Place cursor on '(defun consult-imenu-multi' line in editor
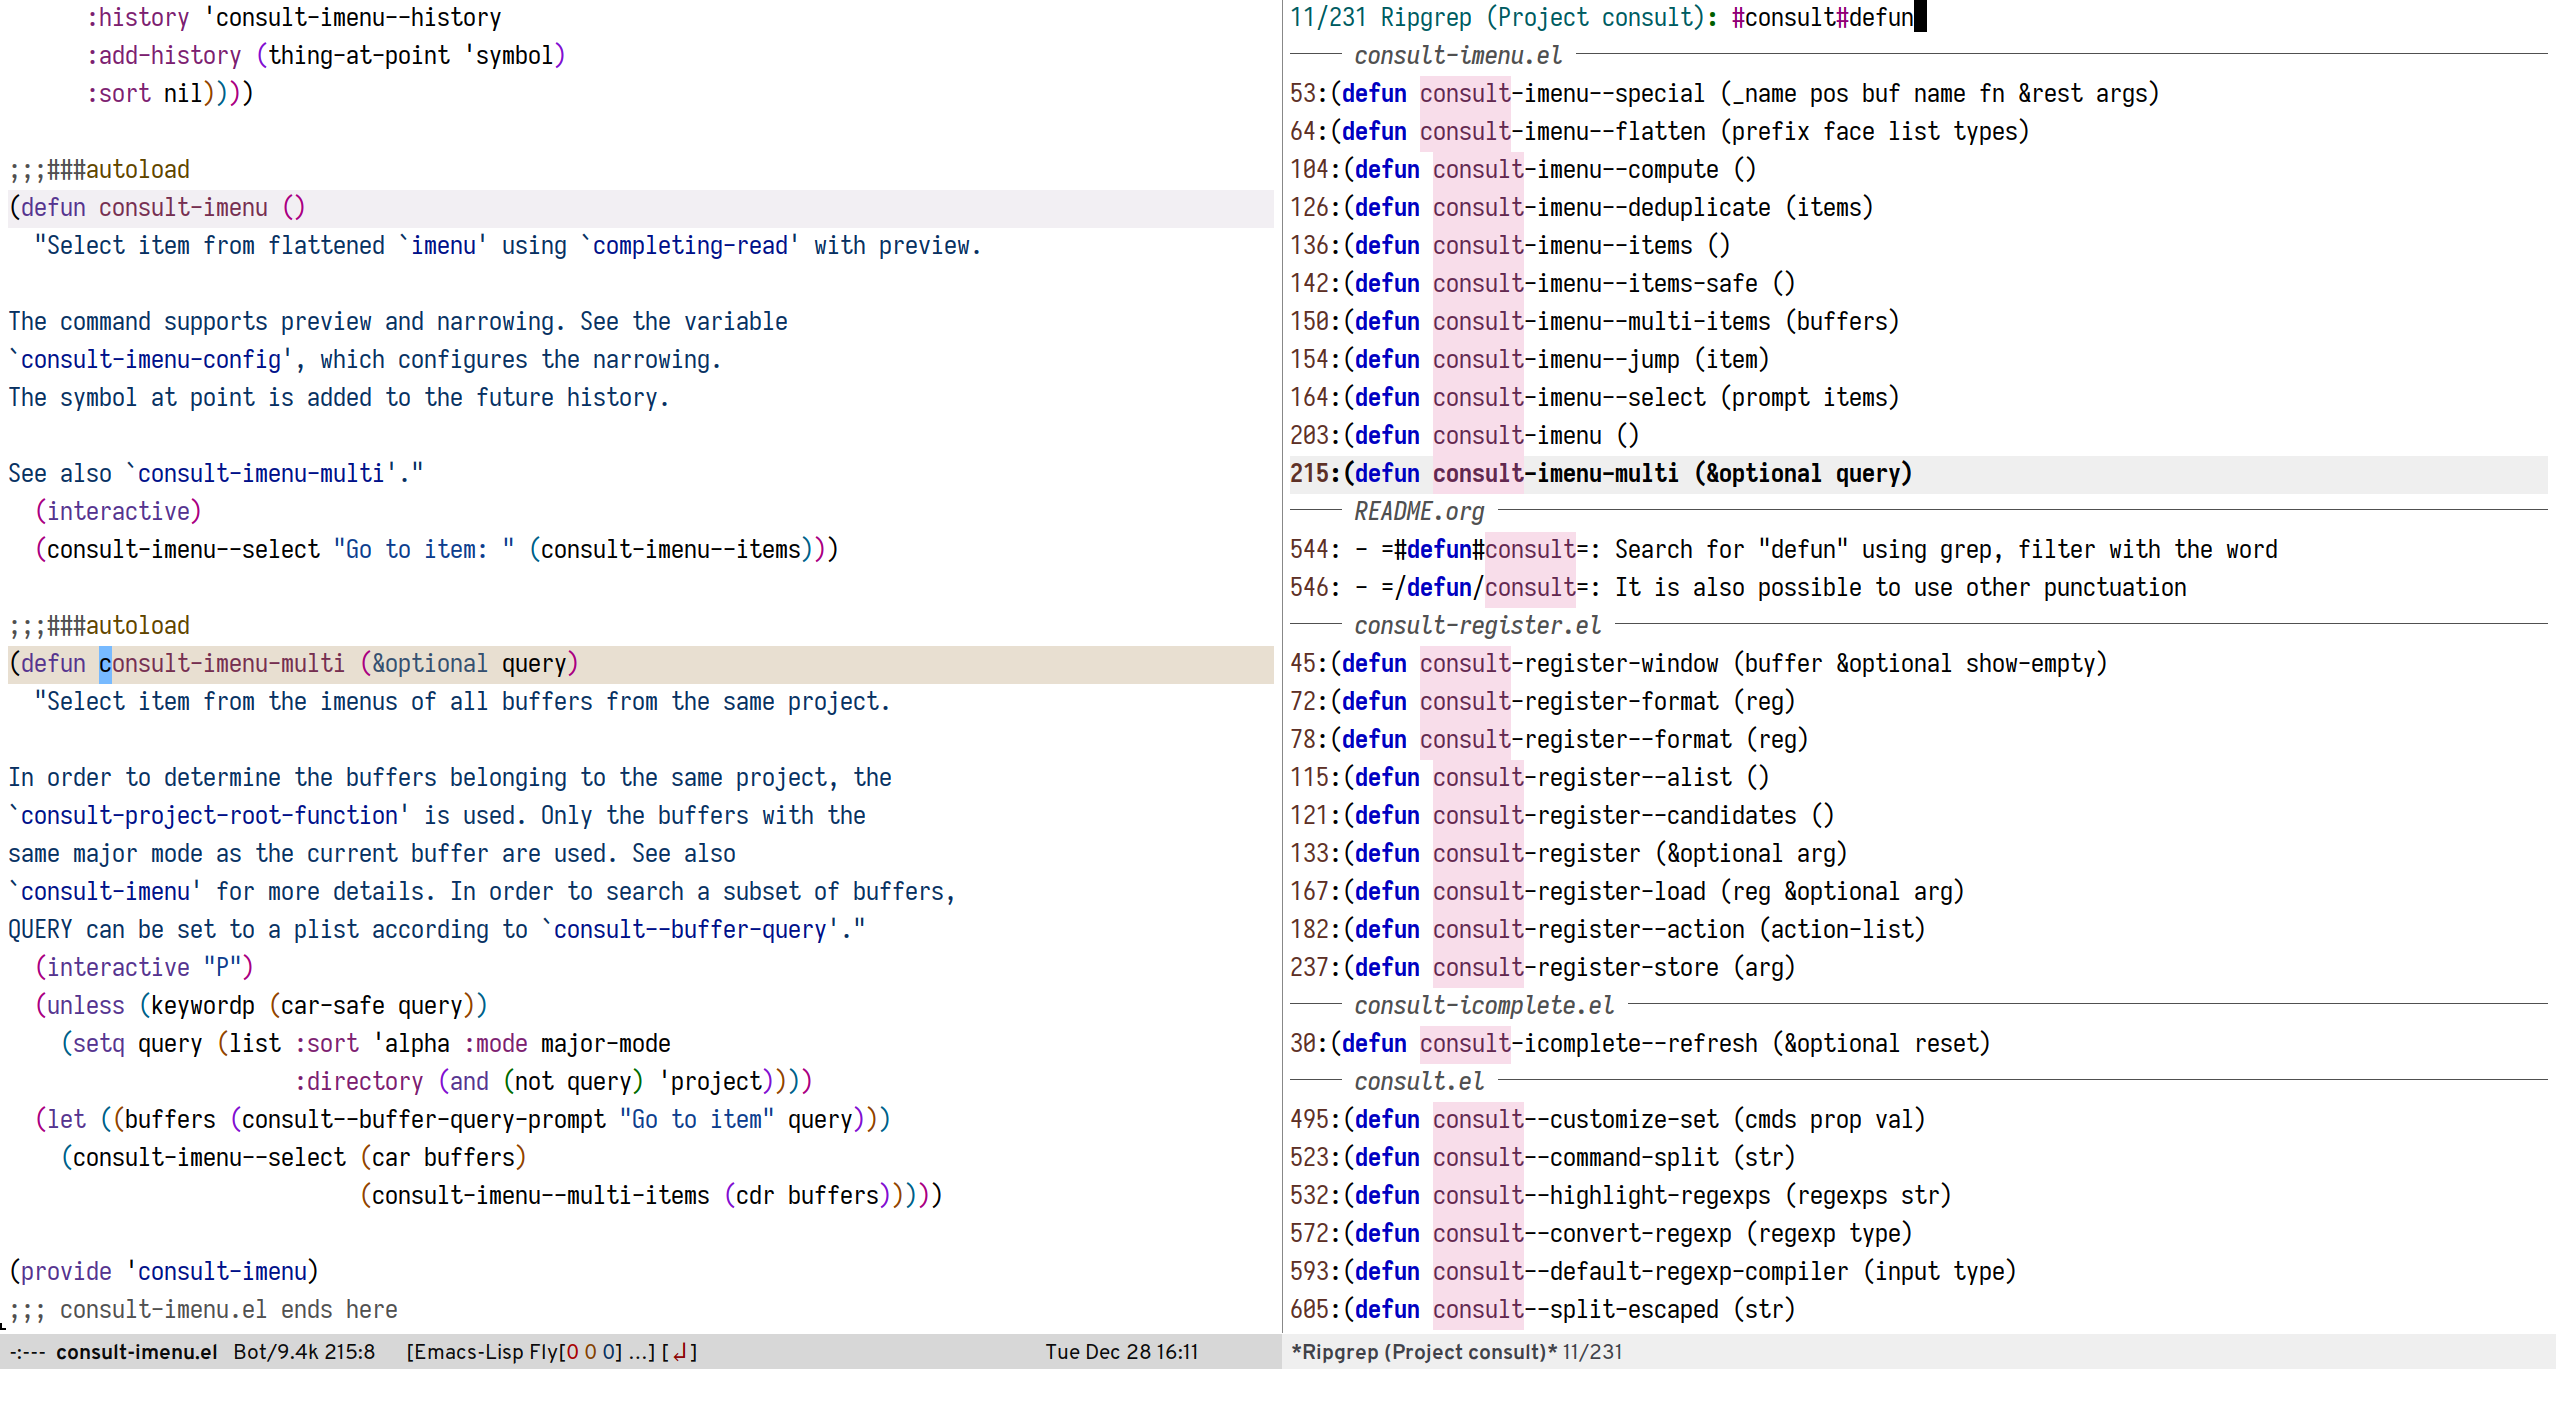2556x1401 pixels. [293, 663]
